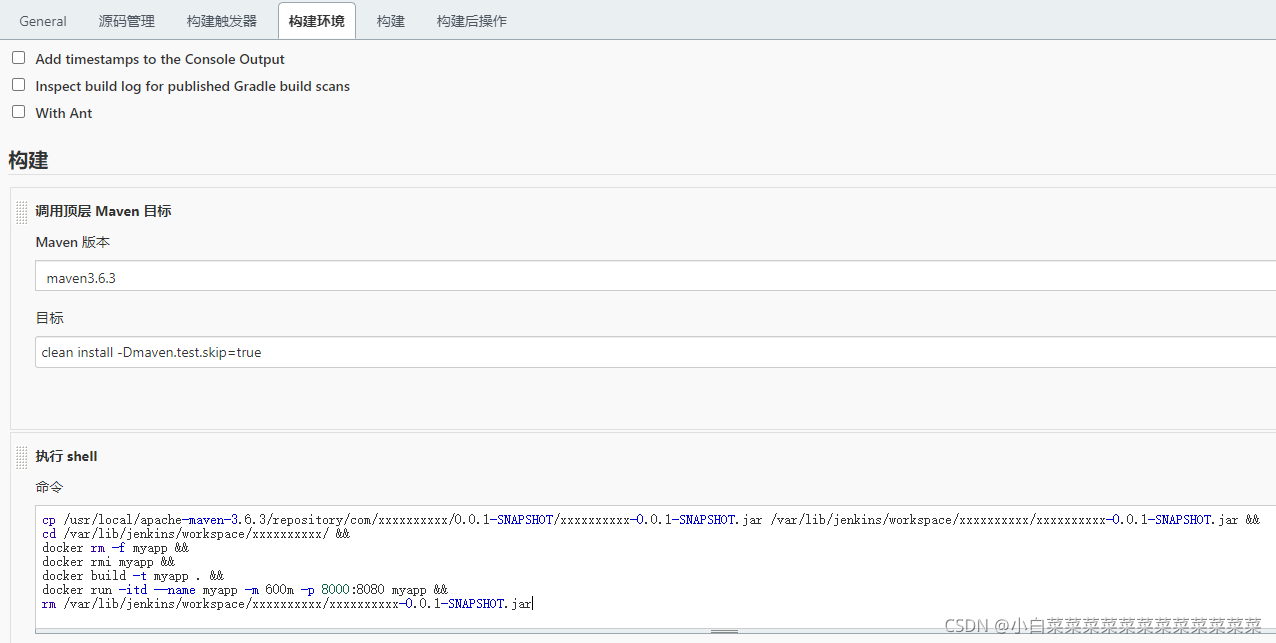
Task: Switch to the General tab
Action: pos(43,21)
